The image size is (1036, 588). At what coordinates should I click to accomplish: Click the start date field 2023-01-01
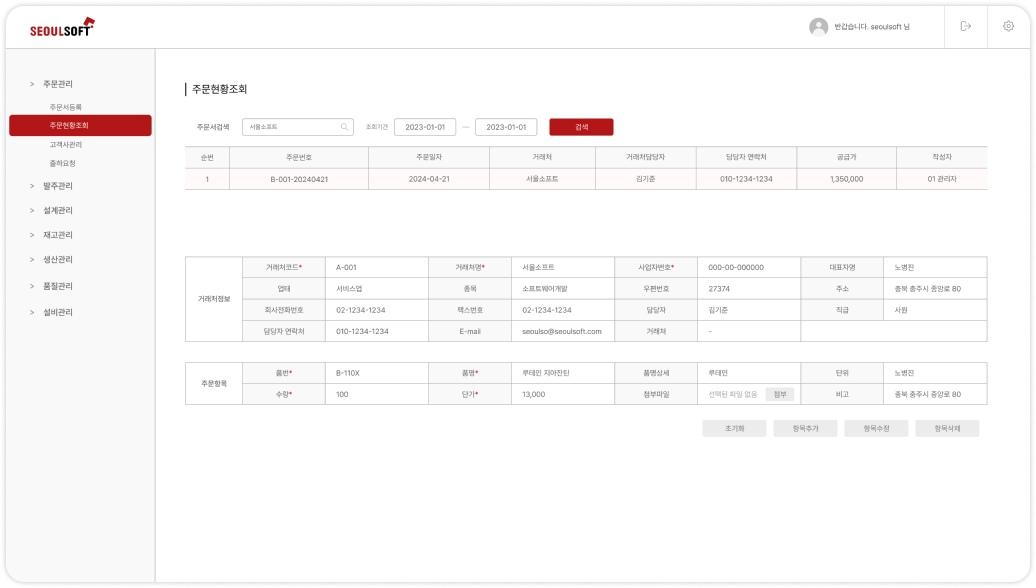pos(424,127)
